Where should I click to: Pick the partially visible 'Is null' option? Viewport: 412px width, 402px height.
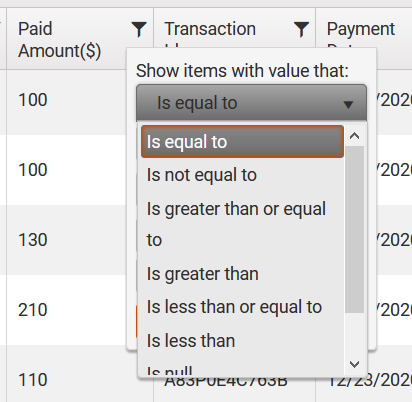[242, 369]
